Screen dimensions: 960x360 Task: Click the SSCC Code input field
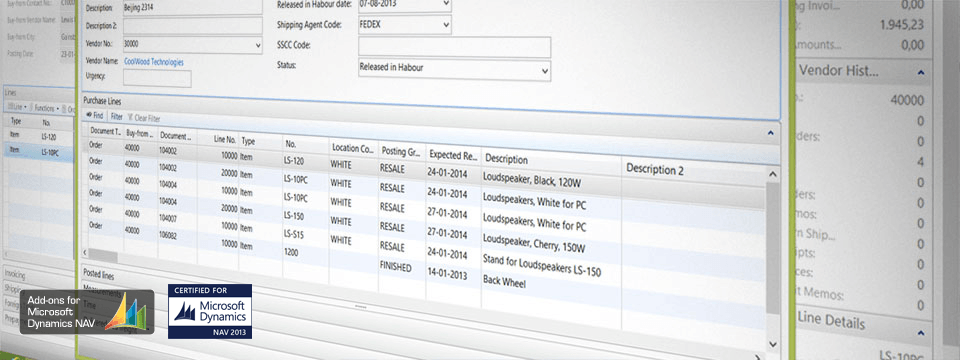point(454,47)
